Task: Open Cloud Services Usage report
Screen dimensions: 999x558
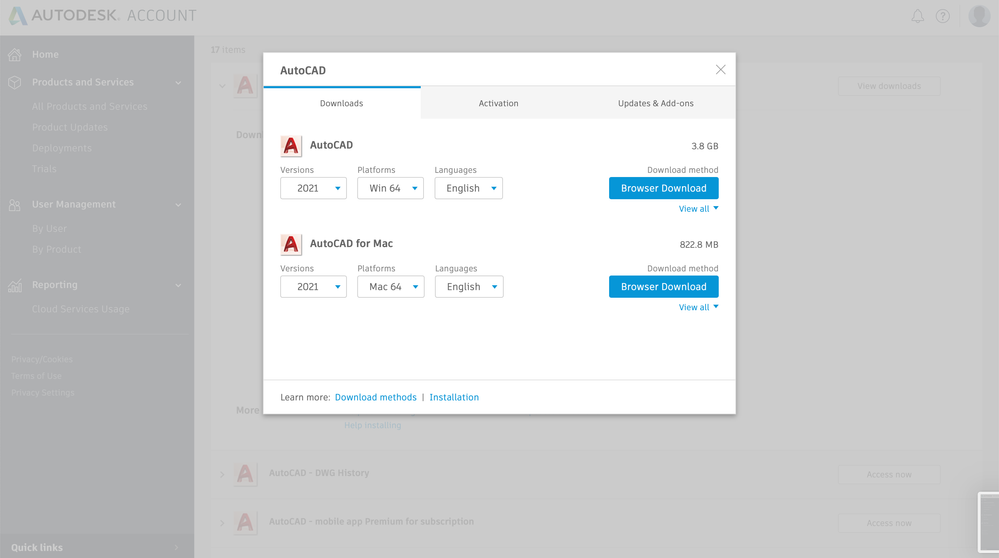Action: [81, 309]
